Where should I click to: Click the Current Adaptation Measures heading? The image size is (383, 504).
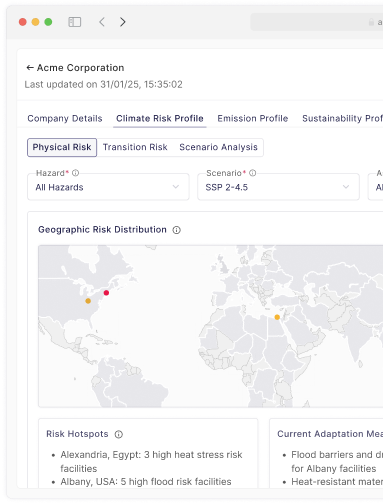tap(330, 434)
